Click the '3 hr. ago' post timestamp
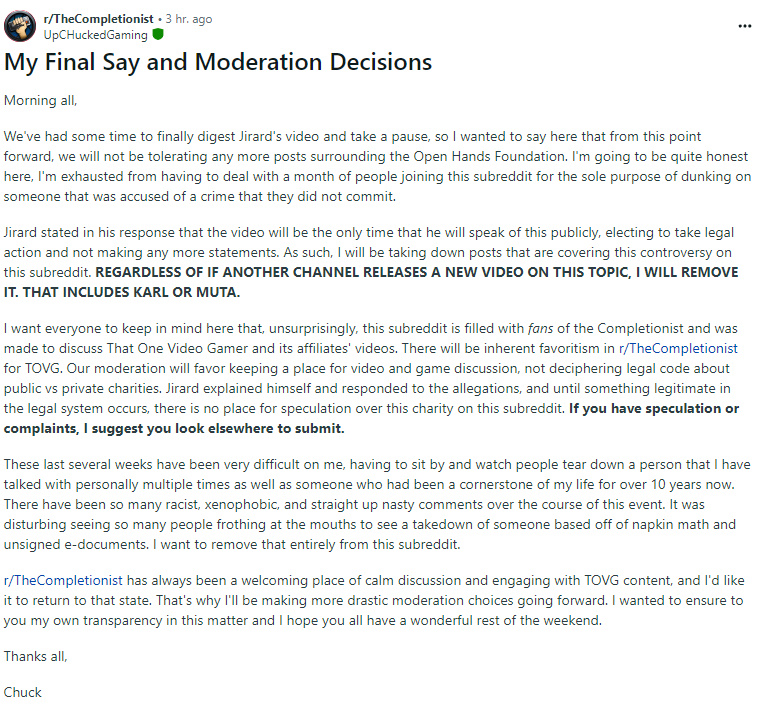 [x=189, y=19]
